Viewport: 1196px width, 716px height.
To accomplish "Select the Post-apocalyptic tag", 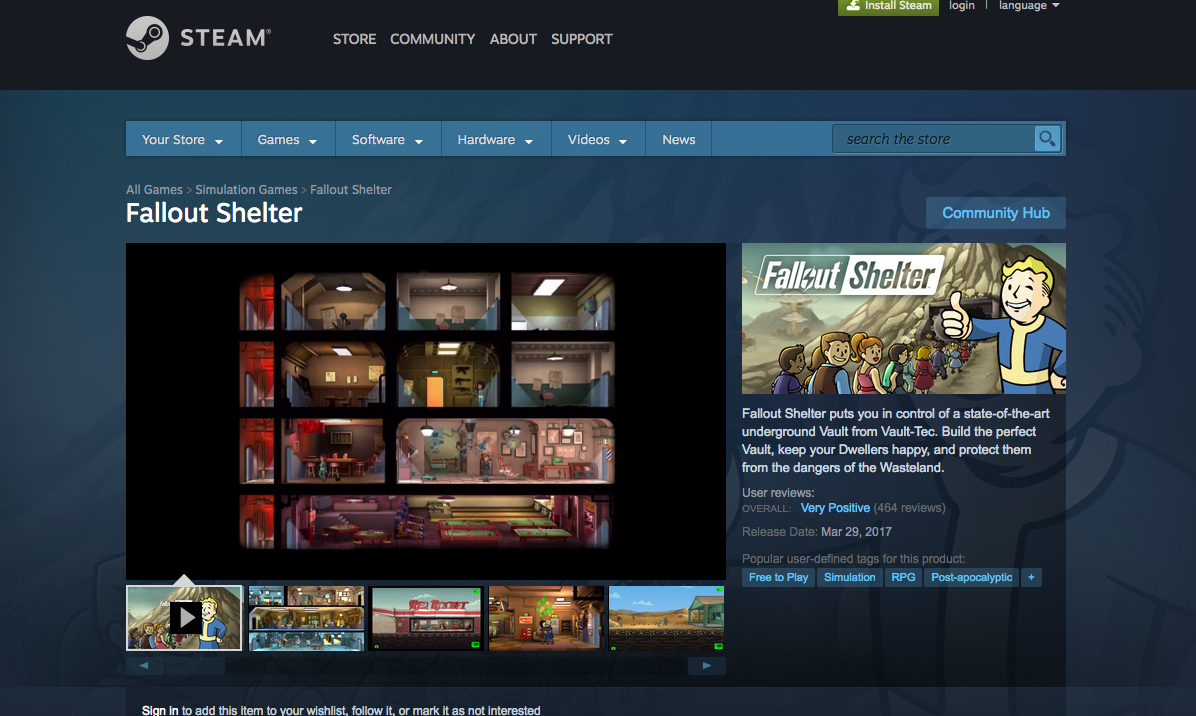I will coord(972,577).
